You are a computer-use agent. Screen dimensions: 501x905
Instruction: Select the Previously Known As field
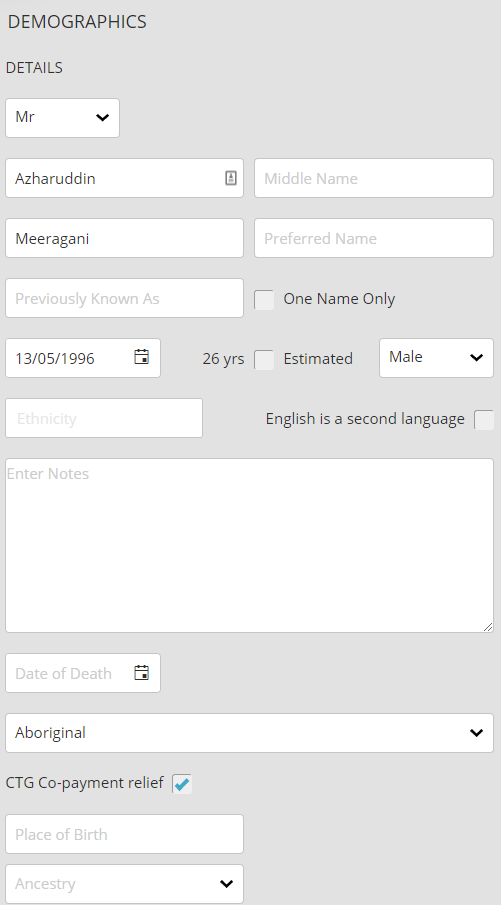(x=125, y=298)
